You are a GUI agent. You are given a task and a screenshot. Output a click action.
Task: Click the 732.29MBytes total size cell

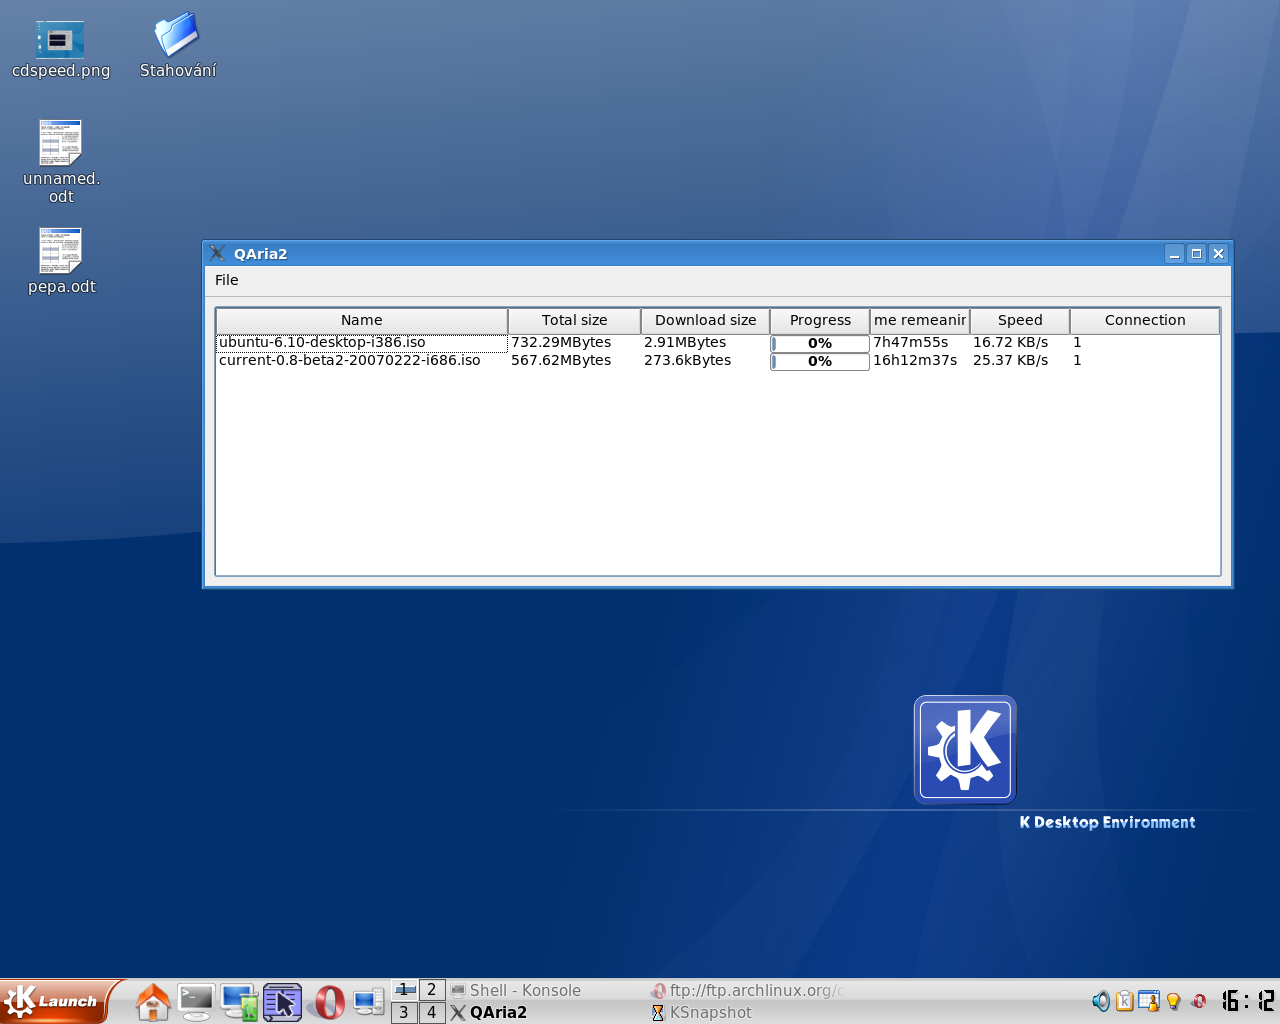point(574,342)
